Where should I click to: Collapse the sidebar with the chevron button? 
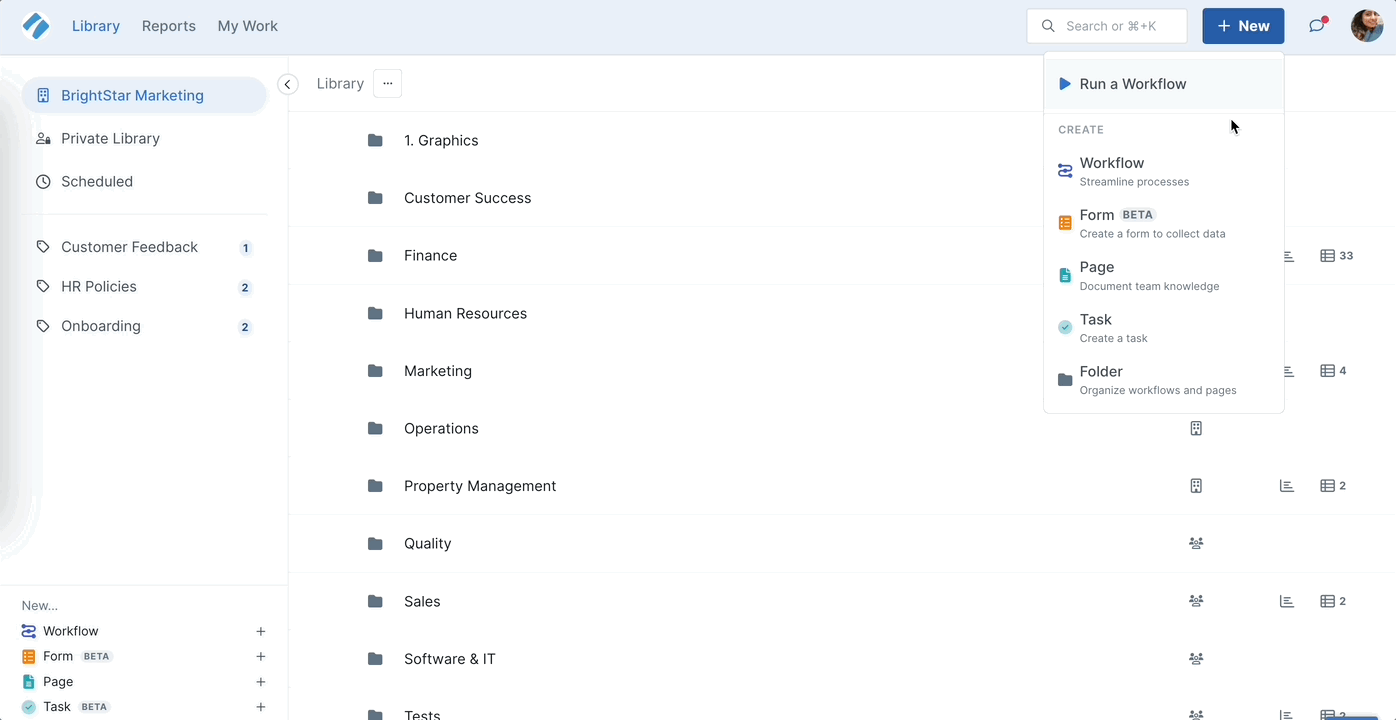tap(287, 84)
